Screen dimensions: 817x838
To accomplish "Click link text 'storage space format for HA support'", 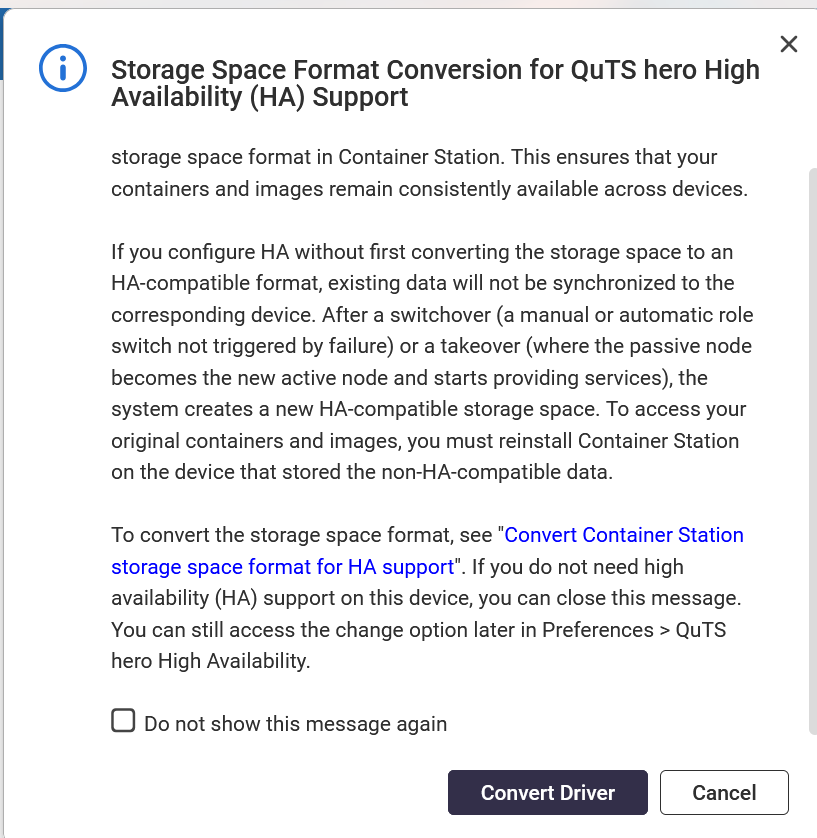I will tap(283, 567).
